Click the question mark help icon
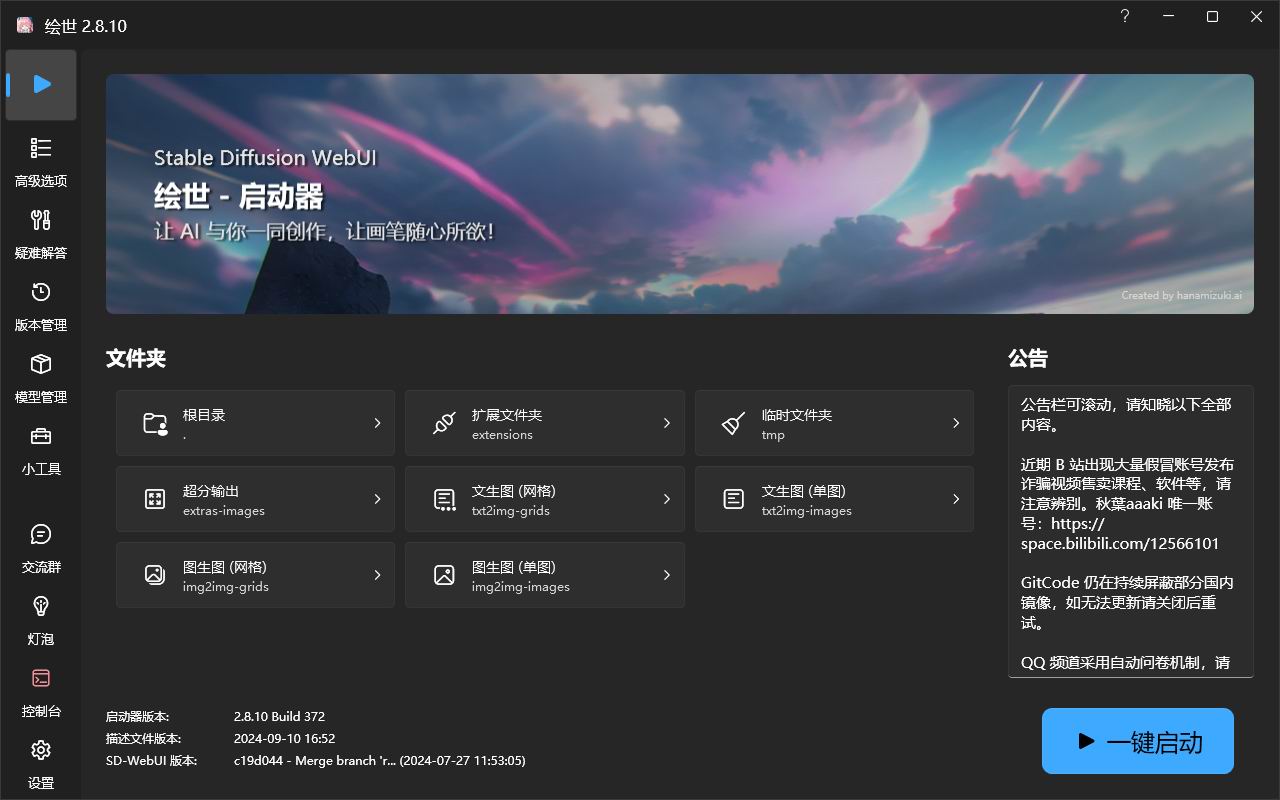This screenshot has height=800, width=1280. pos(1125,17)
